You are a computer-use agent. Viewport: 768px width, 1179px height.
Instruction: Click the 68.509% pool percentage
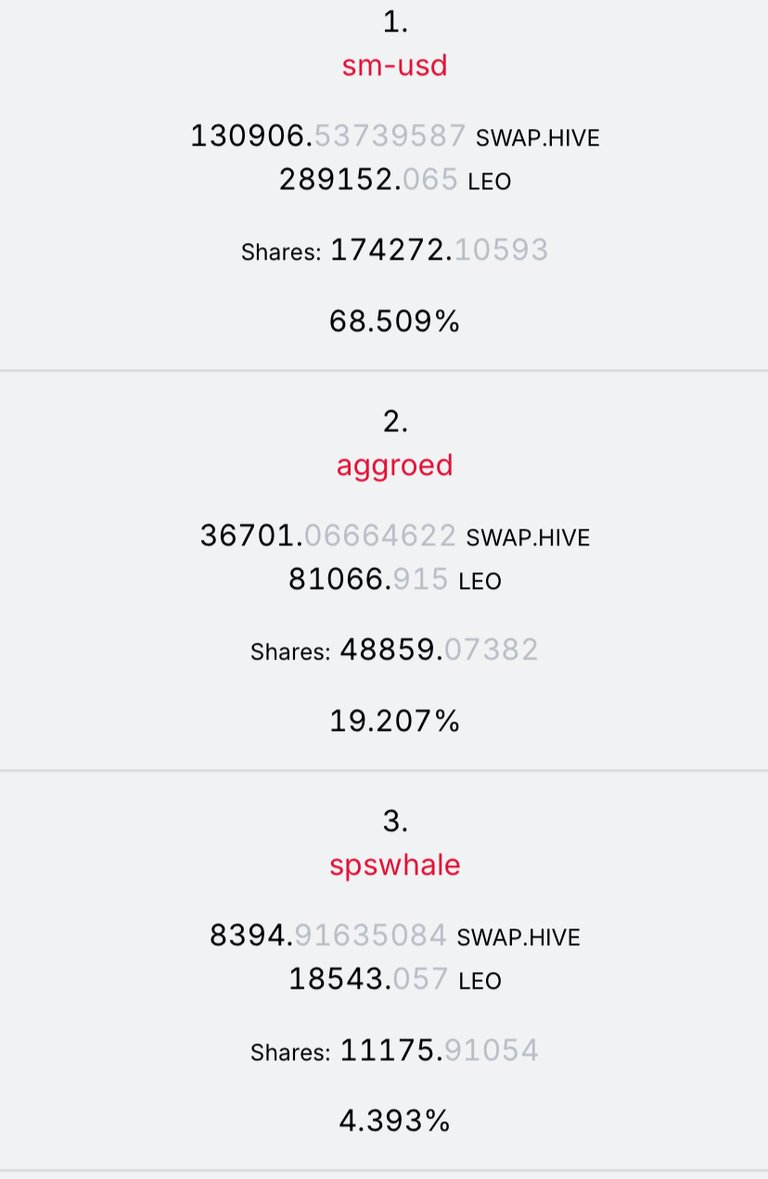[394, 321]
